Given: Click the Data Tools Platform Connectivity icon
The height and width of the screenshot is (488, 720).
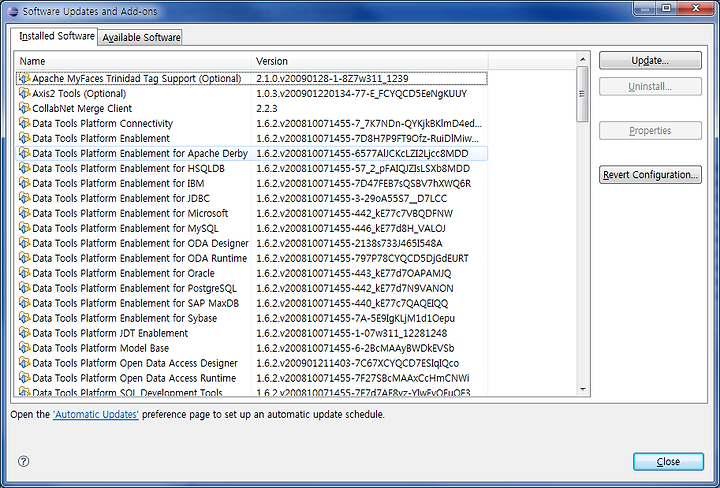Looking at the screenshot, I should pyautogui.click(x=24, y=123).
